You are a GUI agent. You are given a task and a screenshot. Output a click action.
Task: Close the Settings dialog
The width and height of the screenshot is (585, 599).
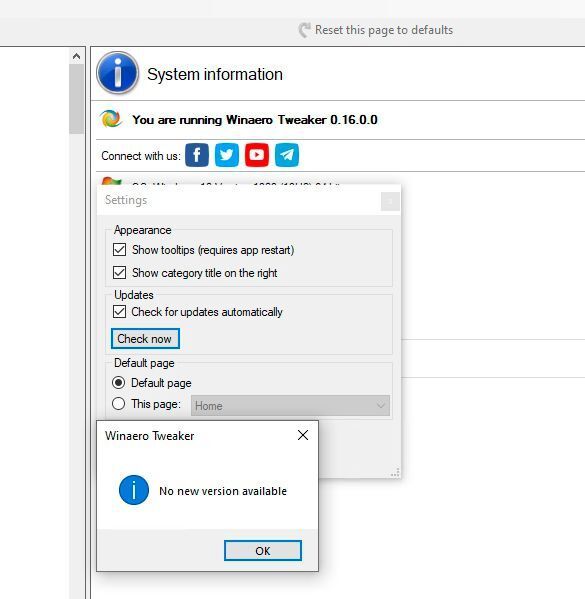pos(390,201)
